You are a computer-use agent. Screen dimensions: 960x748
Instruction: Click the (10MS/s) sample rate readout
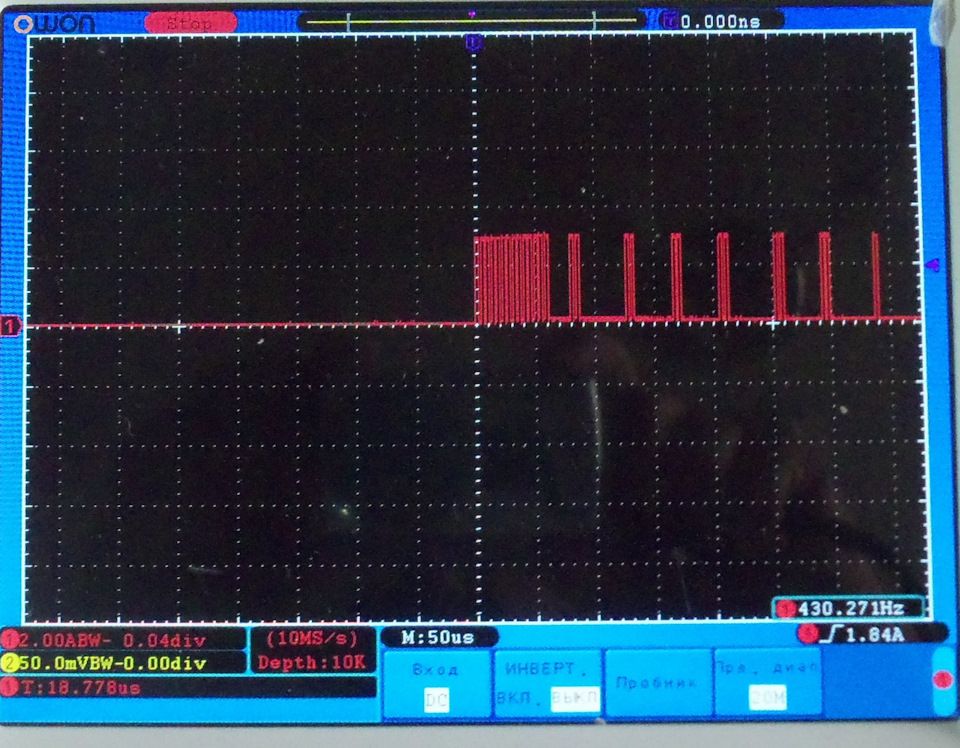(312, 638)
